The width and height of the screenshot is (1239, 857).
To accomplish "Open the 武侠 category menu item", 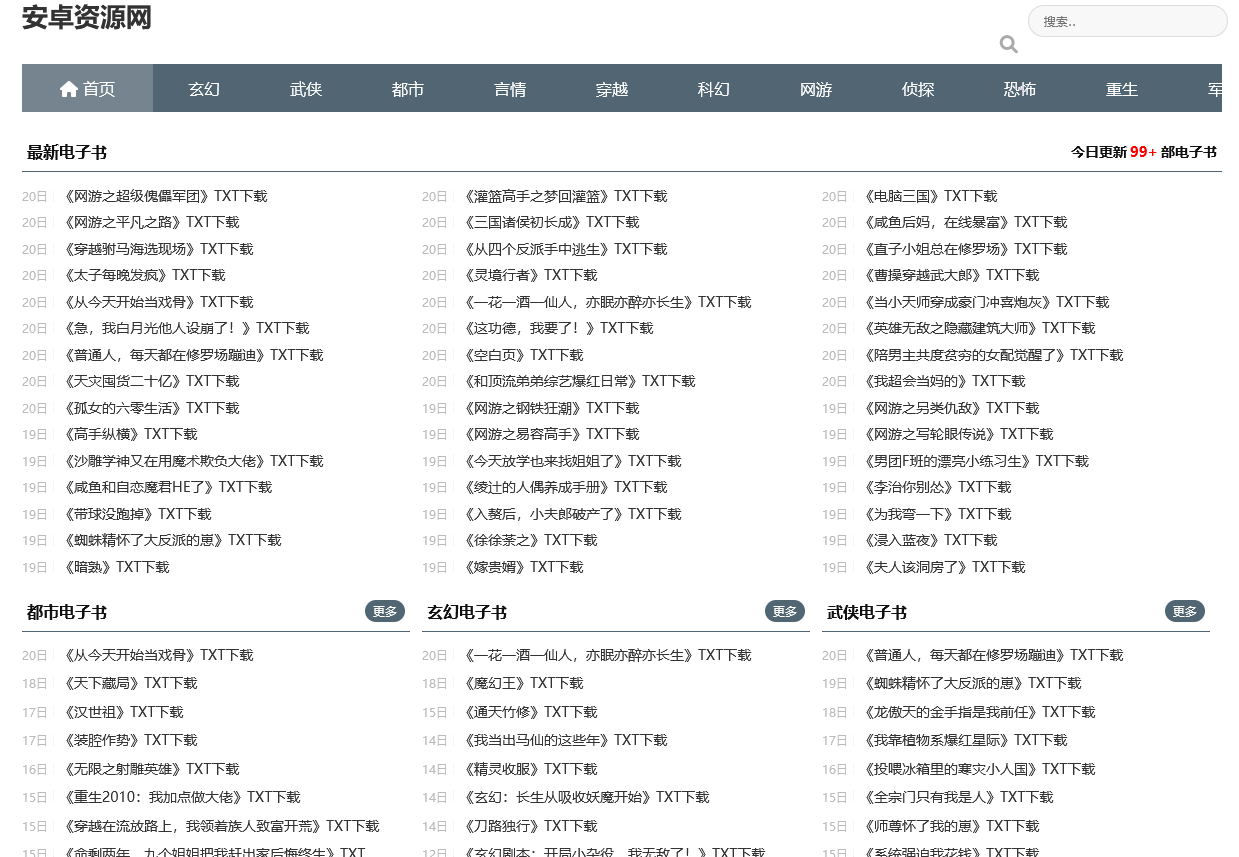I will click(x=306, y=89).
